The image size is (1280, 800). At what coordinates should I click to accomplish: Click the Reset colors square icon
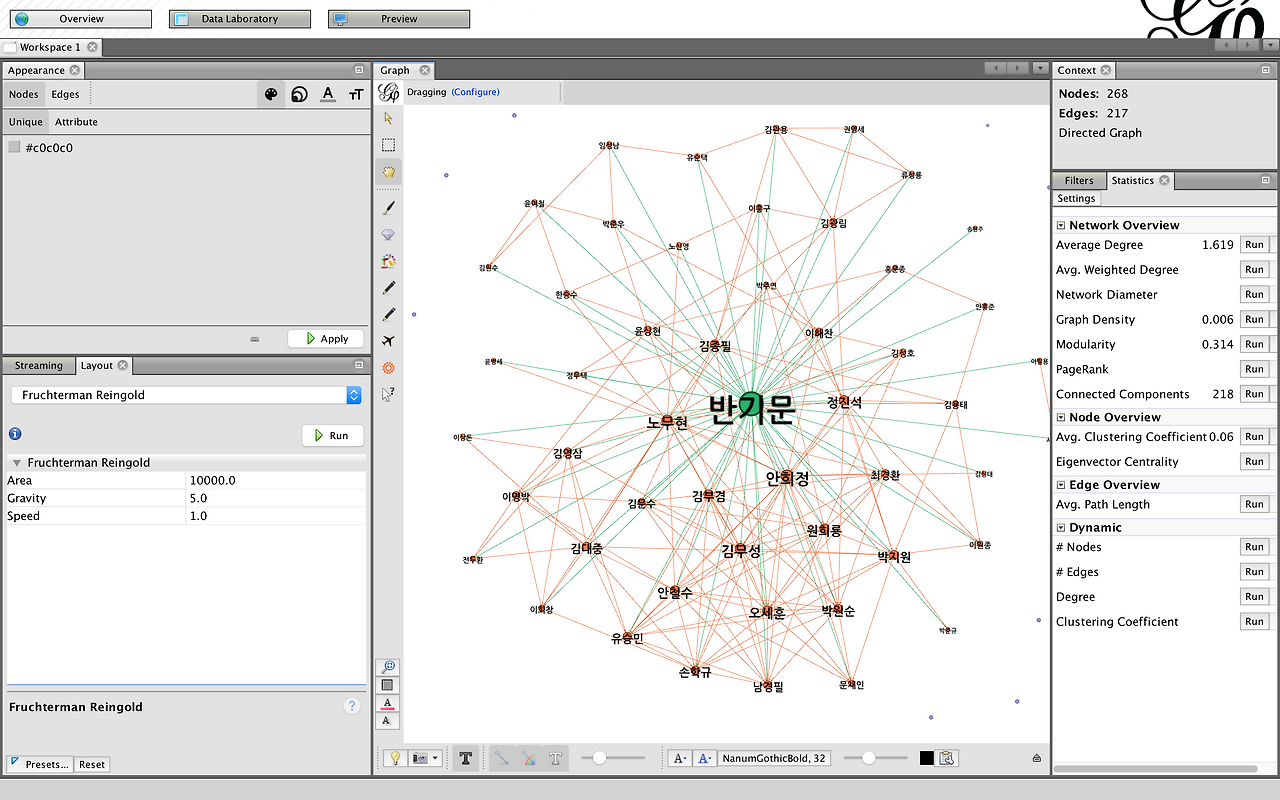388,686
